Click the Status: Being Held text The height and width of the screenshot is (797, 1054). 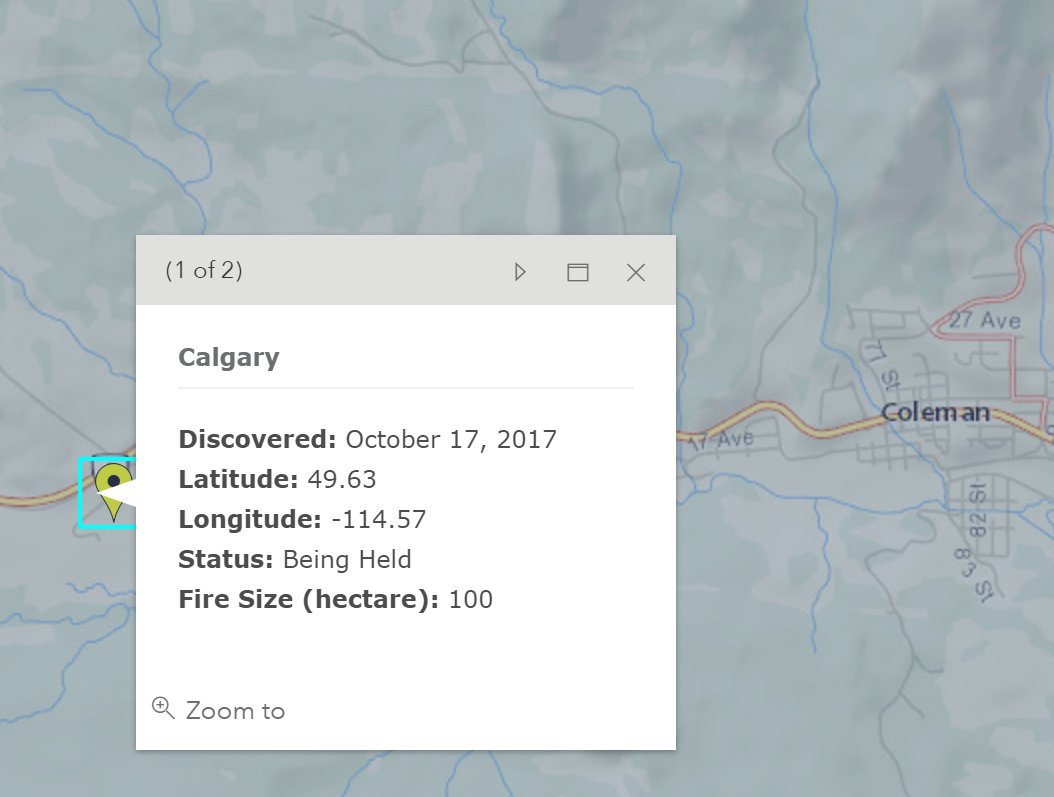[294, 560]
